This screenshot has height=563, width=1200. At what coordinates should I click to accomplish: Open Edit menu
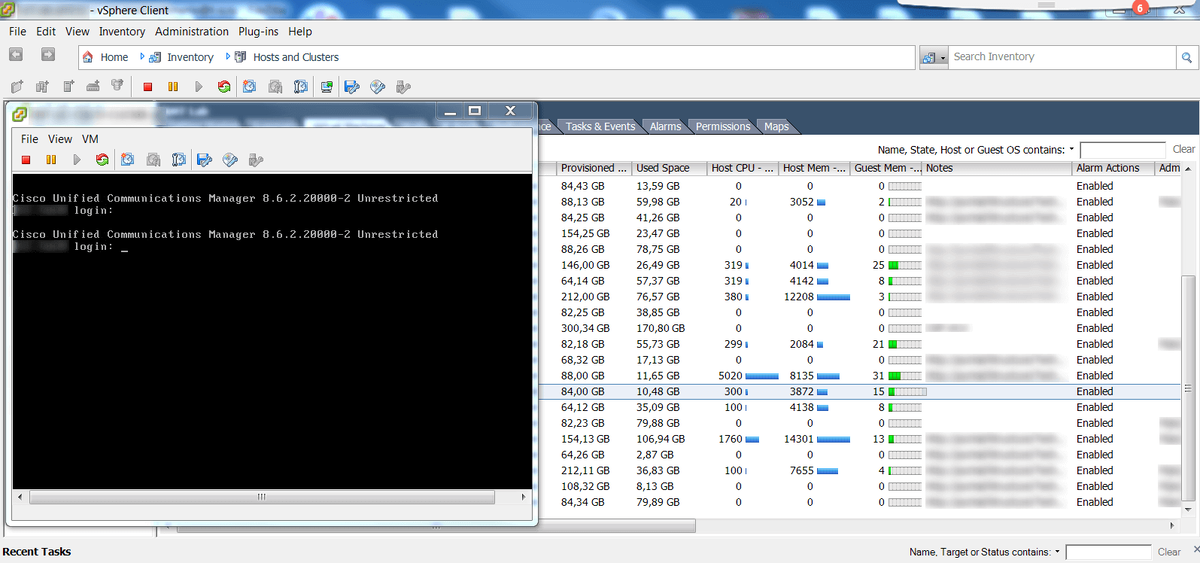click(x=46, y=32)
